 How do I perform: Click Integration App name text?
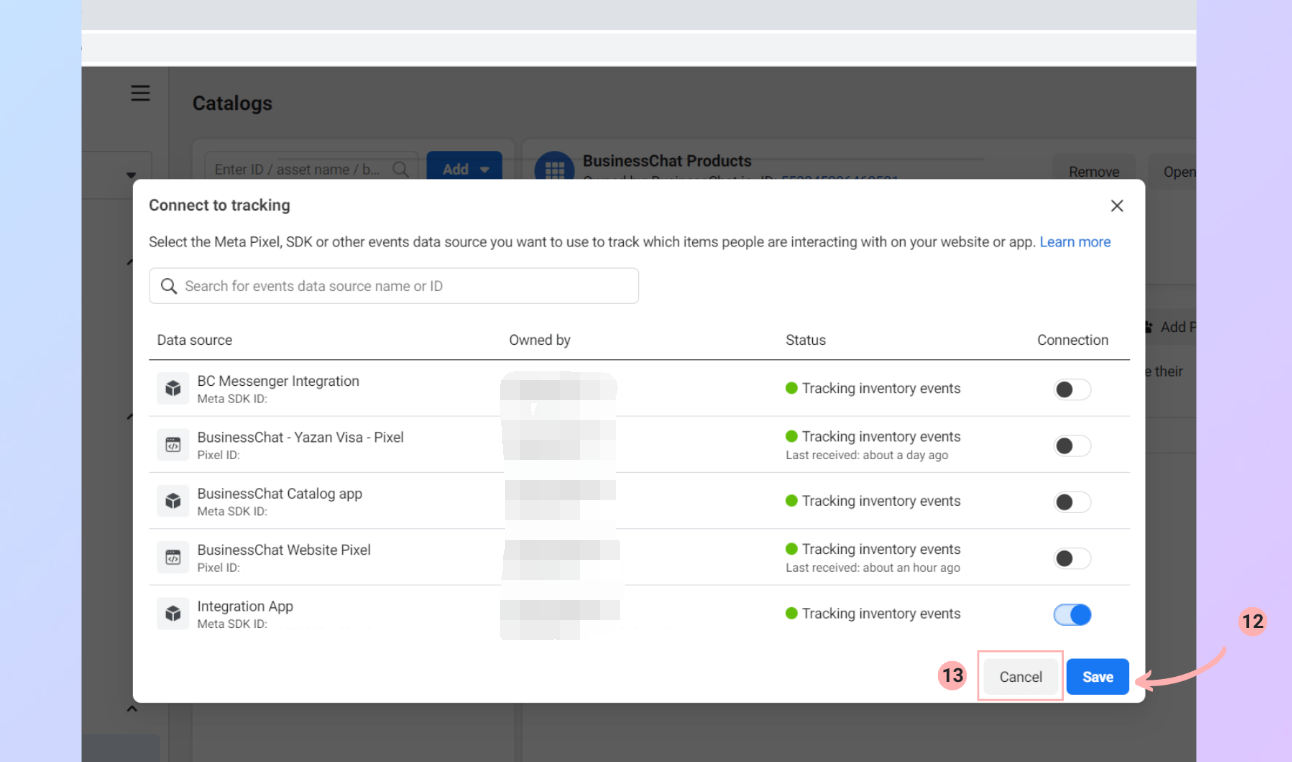click(x=245, y=606)
